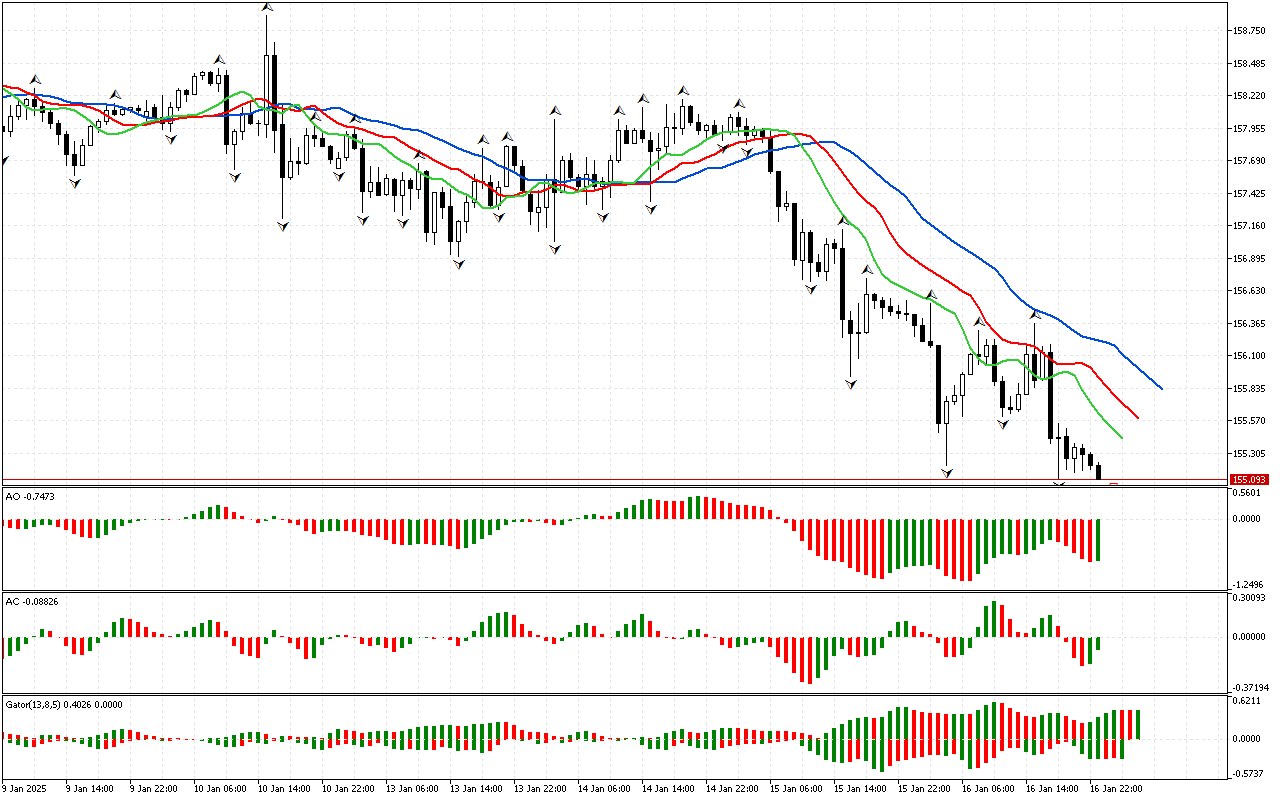Click the AO -0.7473 indicator label
1280x800 pixels.
(x=30, y=495)
